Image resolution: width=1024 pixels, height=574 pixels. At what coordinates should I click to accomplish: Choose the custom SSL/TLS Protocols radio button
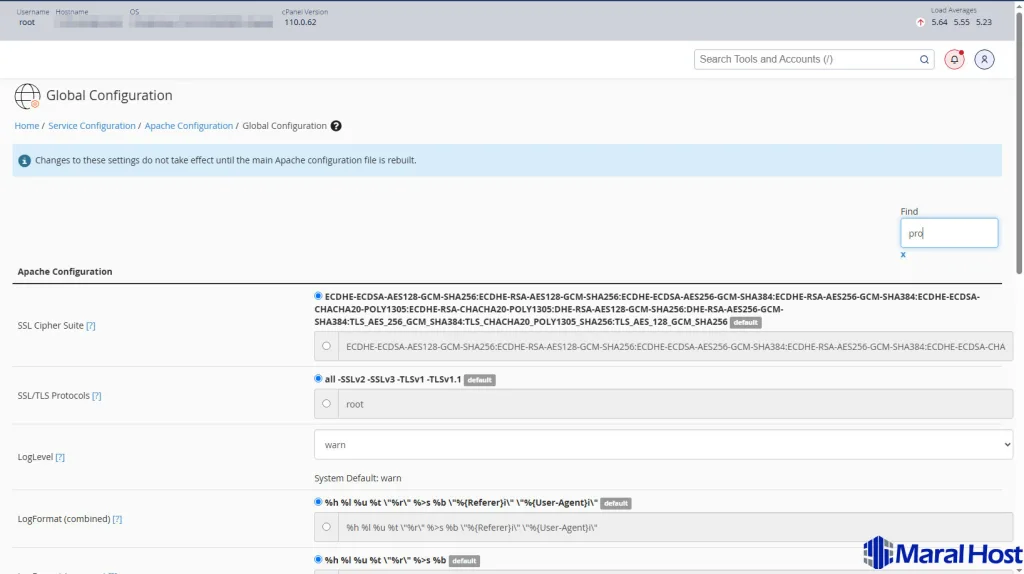pos(326,404)
